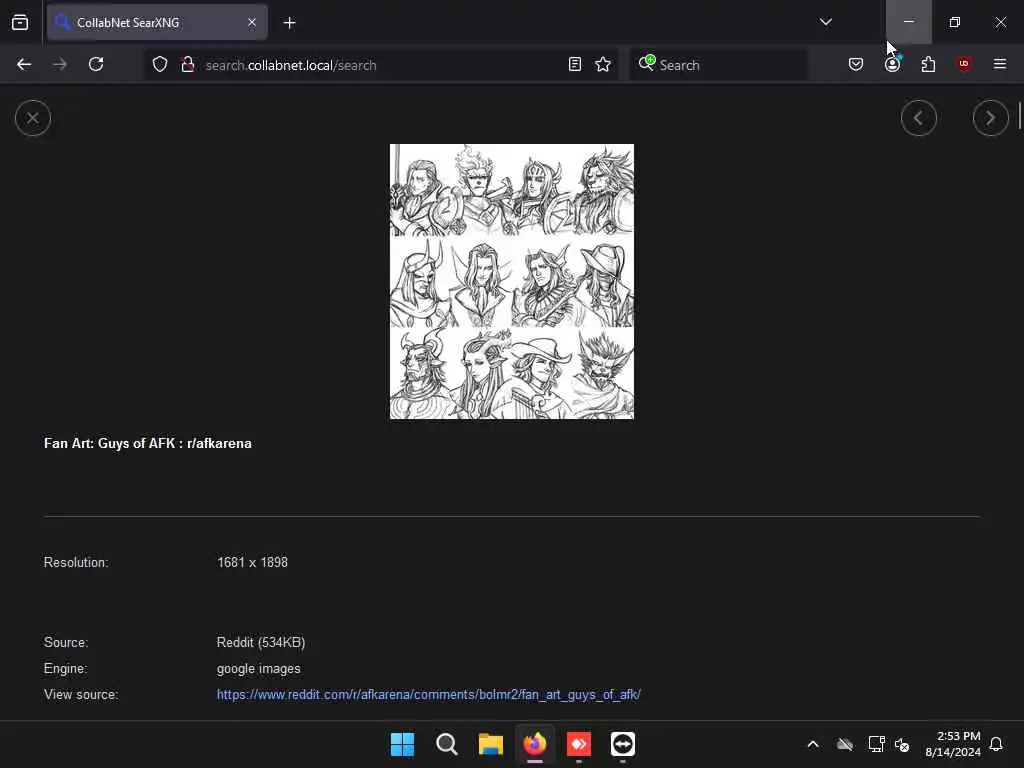The image size is (1024, 768).
Task: Switch to Firefox in the taskbar
Action: point(535,744)
